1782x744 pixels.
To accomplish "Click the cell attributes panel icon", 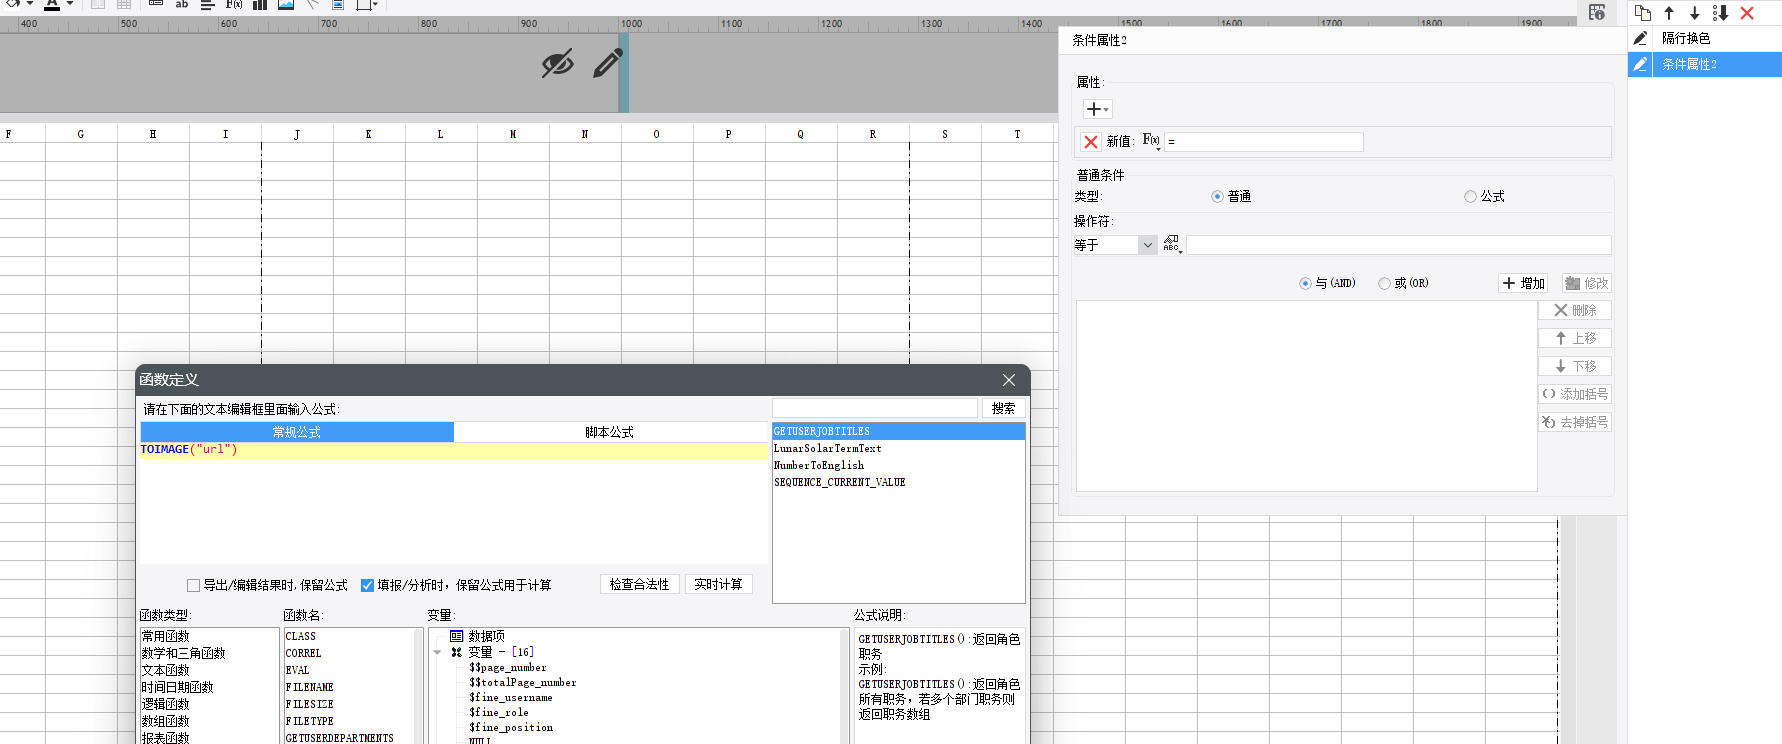I will (1597, 12).
